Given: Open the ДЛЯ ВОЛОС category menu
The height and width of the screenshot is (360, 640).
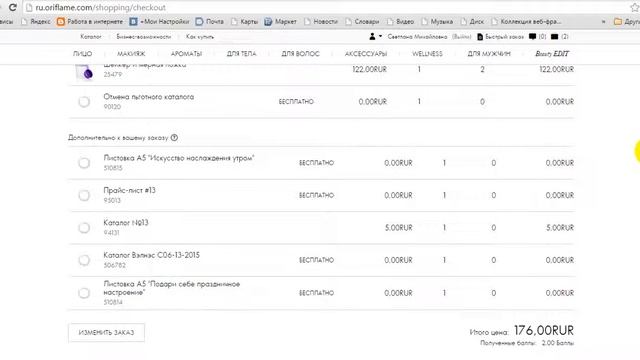Looking at the screenshot, I should pos(300,54).
